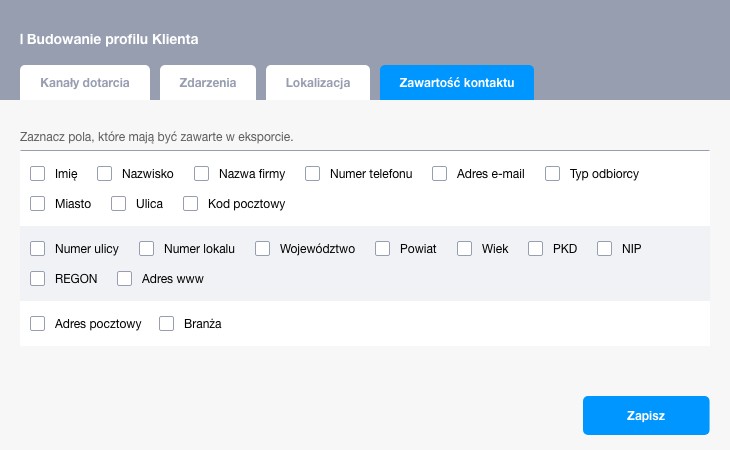This screenshot has height=450, width=730.
Task: Click the Zapisz button
Action: tap(646, 416)
